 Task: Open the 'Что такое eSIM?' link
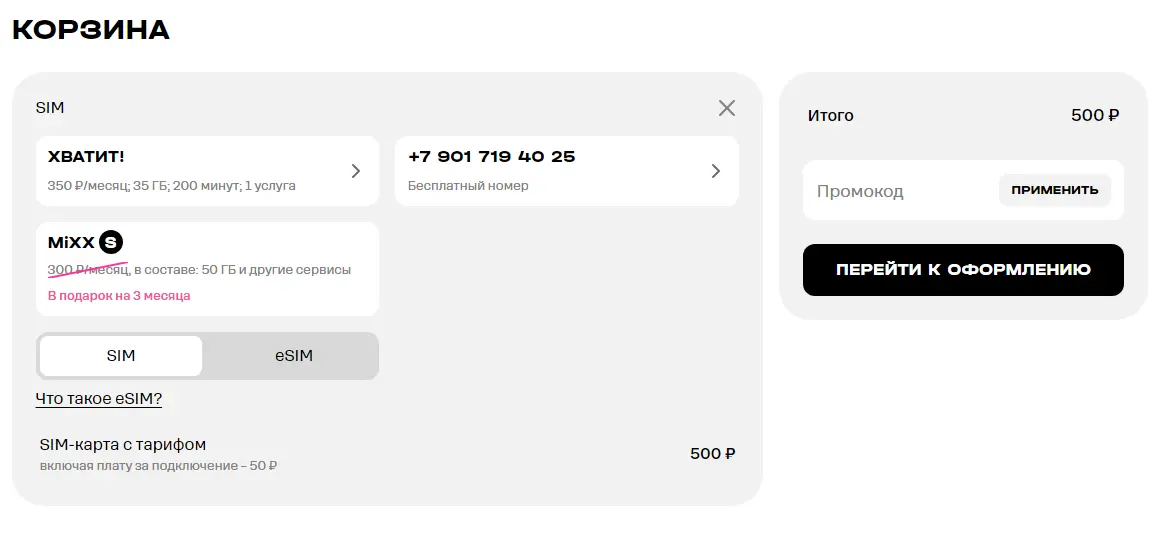click(x=99, y=398)
